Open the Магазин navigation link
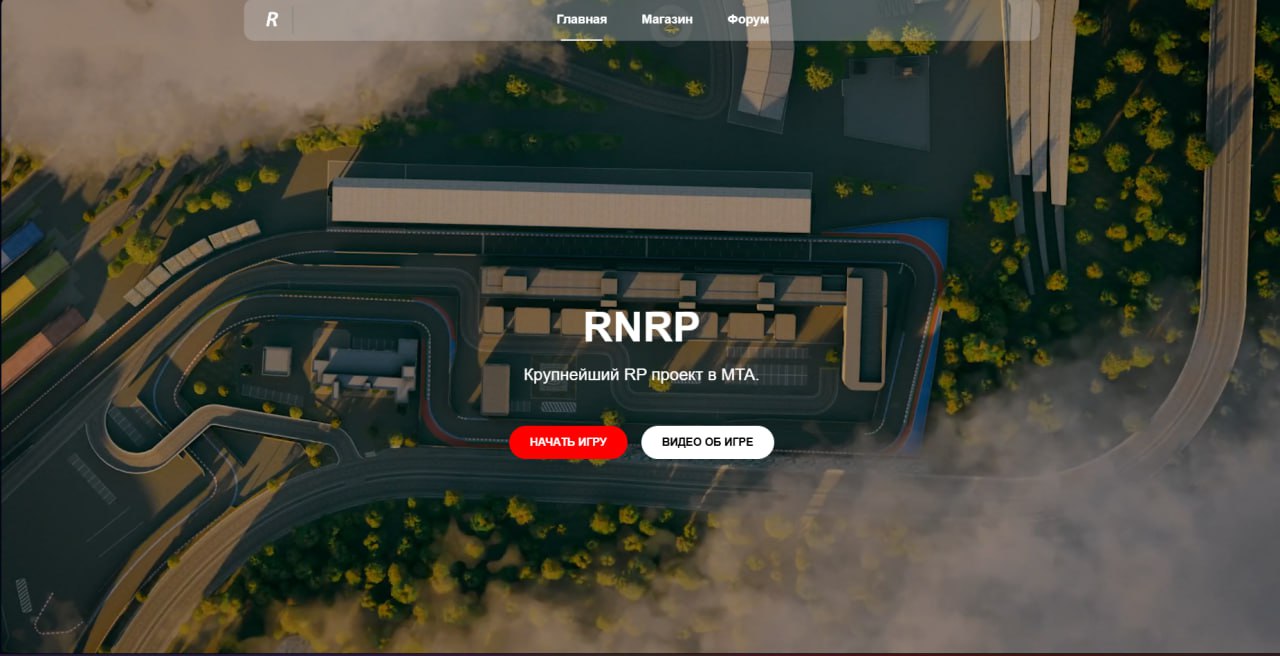Viewport: 1280px width, 656px height. pos(667,19)
